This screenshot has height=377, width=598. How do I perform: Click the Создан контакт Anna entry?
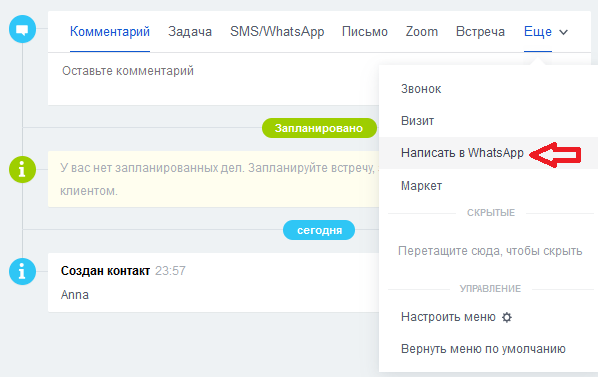(214, 282)
